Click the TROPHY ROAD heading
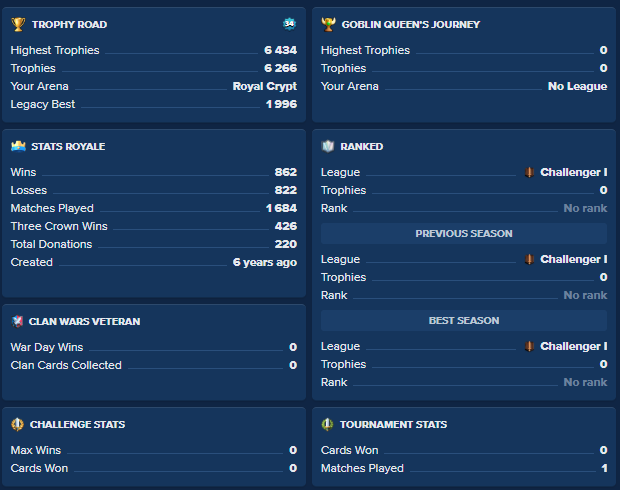This screenshot has height=490, width=620. pyautogui.click(x=70, y=25)
